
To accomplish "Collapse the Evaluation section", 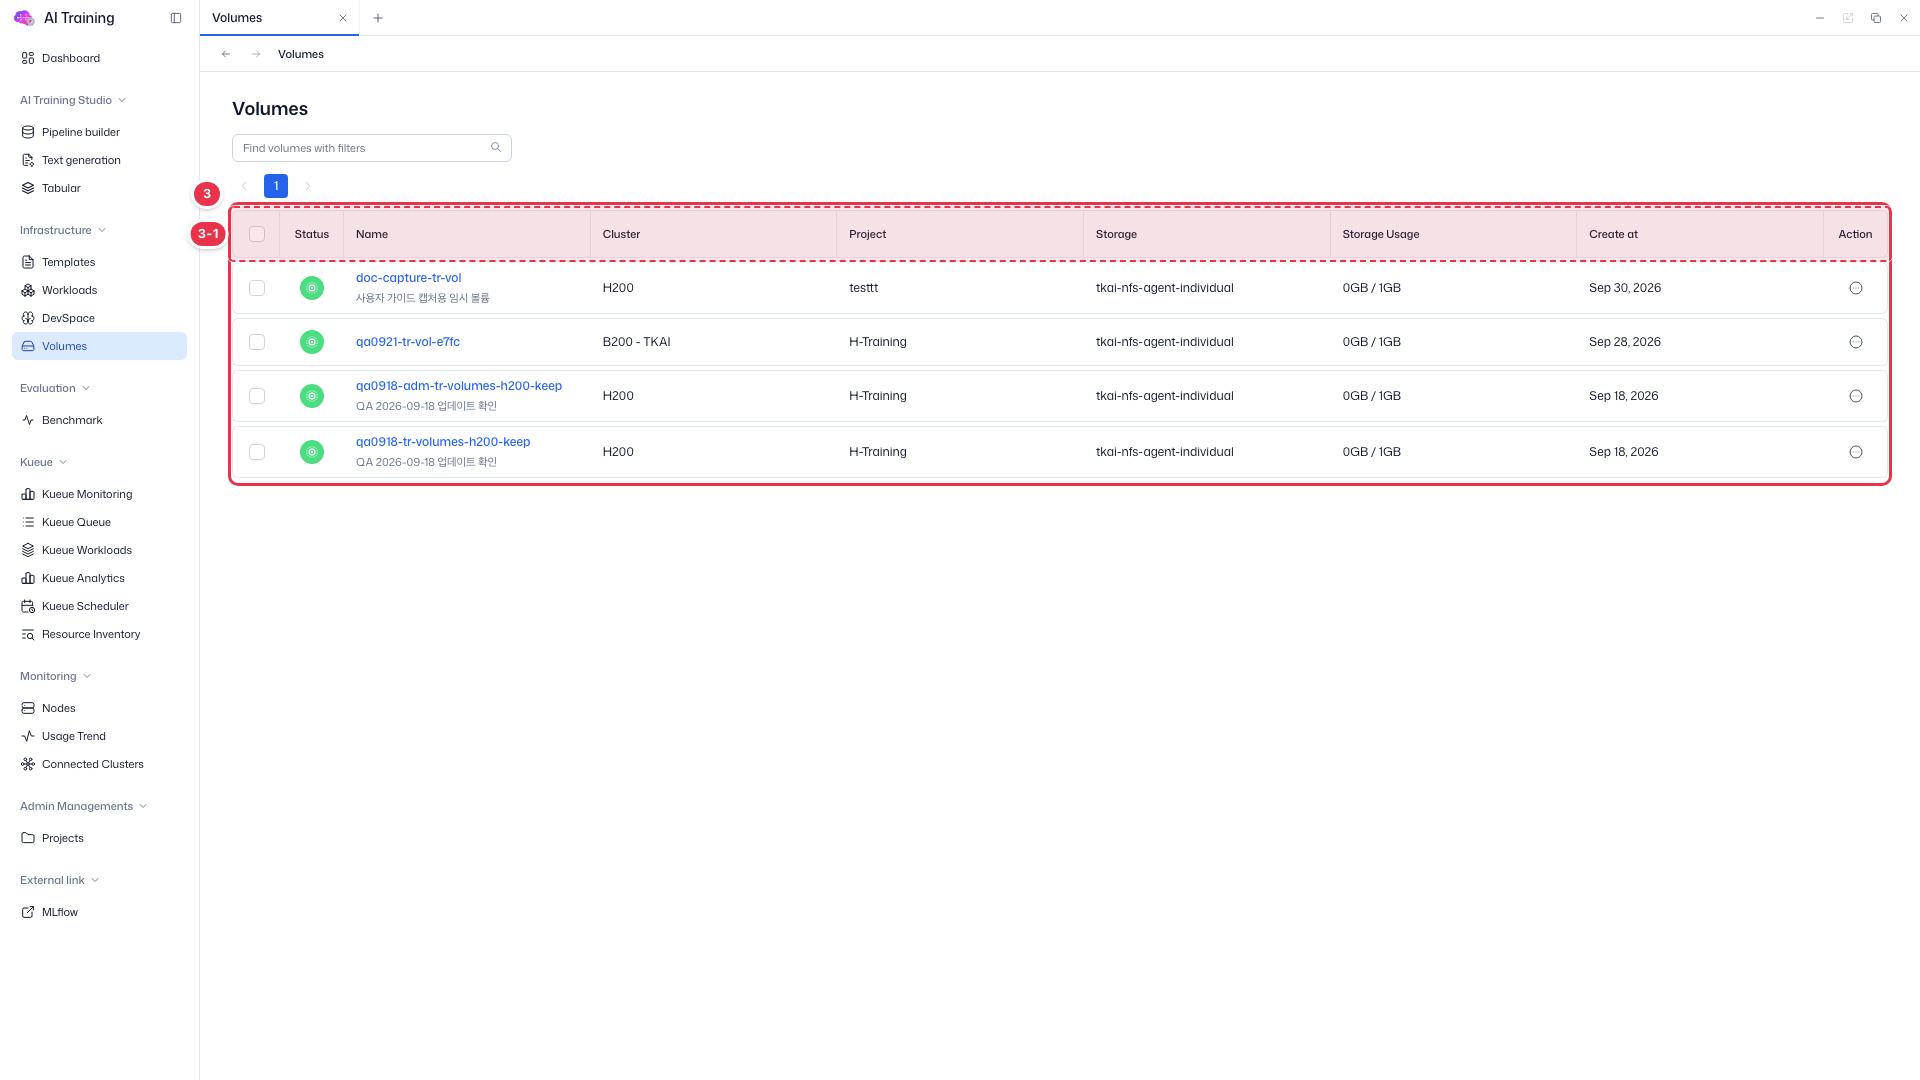I will [55, 388].
